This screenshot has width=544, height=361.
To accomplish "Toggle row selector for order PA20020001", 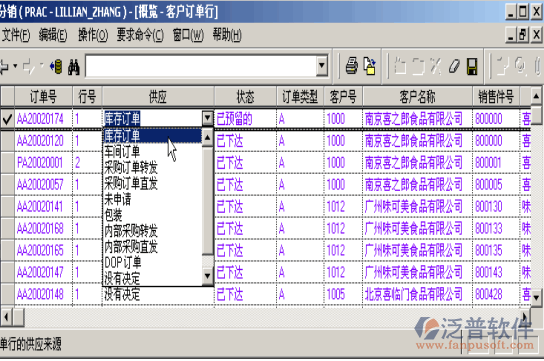I will point(7,163).
